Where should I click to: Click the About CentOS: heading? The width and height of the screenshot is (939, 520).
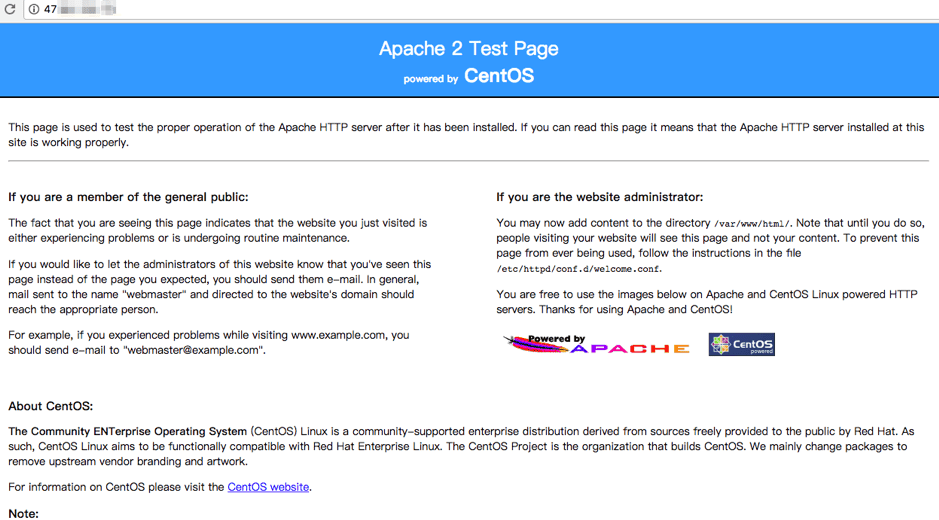(x=51, y=406)
